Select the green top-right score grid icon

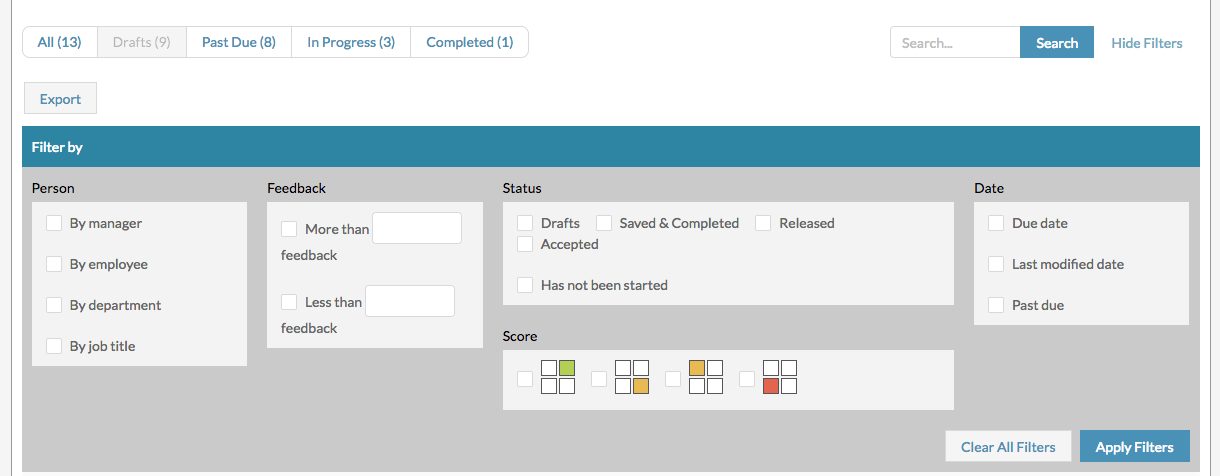(558, 377)
